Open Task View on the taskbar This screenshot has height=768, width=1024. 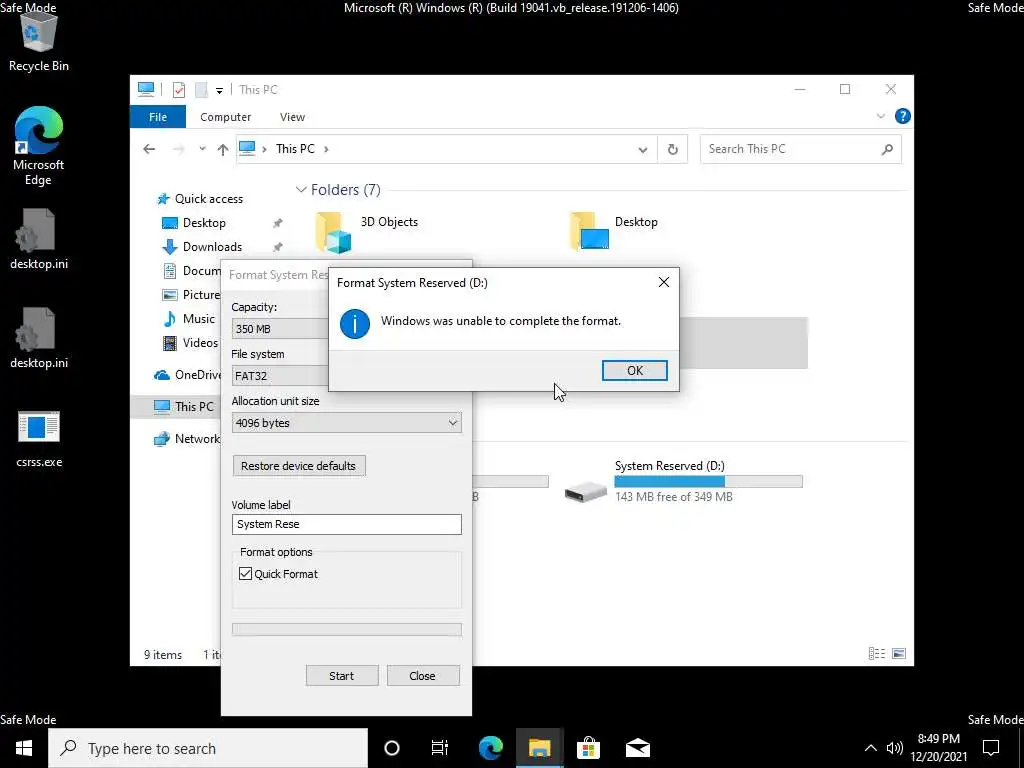pyautogui.click(x=440, y=748)
